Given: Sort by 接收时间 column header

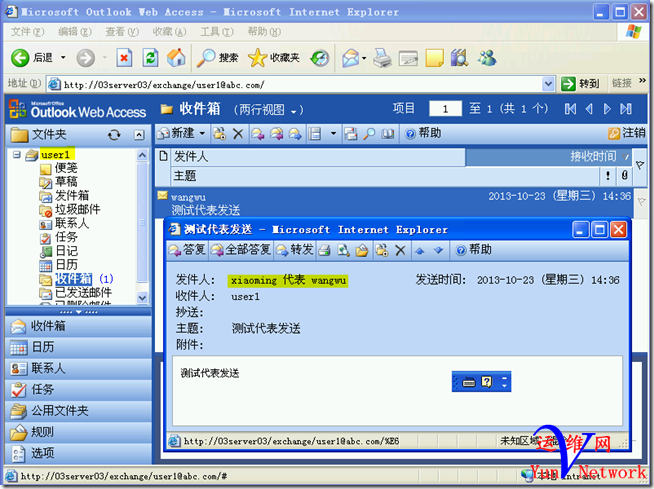Looking at the screenshot, I should click(548, 157).
